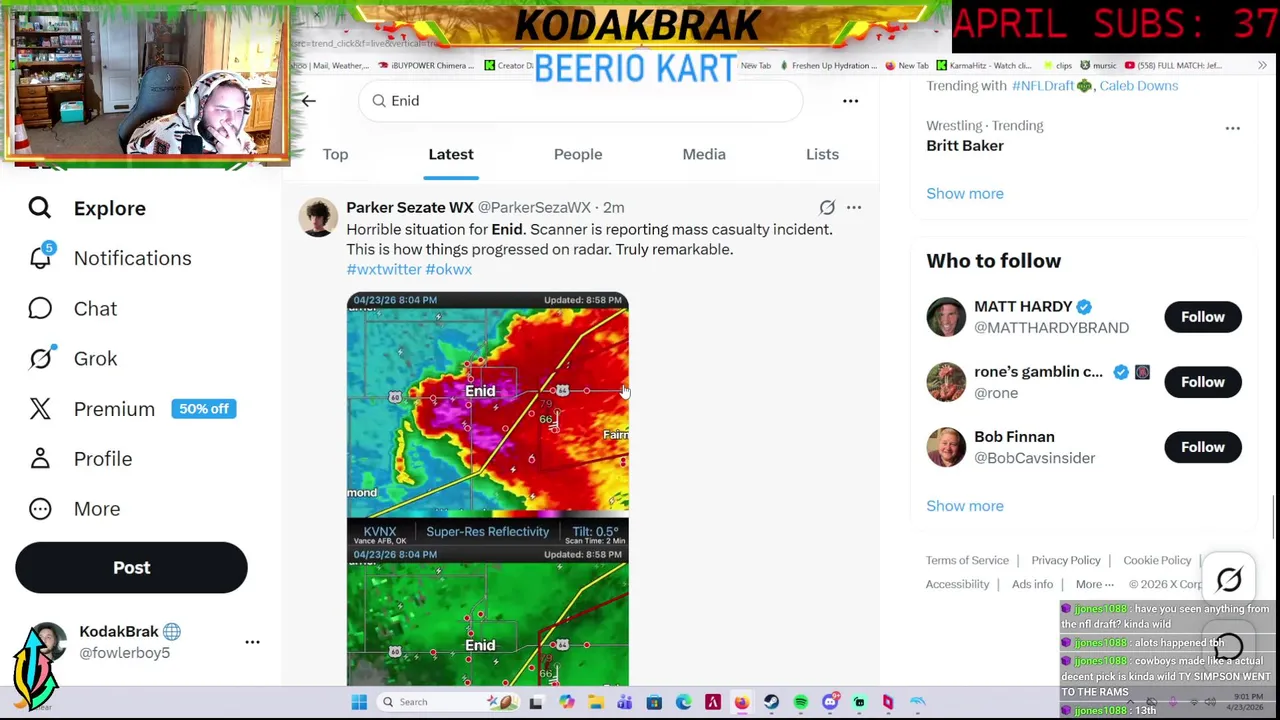This screenshot has height=720, width=1280.
Task: Open the Media tab
Action: (704, 154)
